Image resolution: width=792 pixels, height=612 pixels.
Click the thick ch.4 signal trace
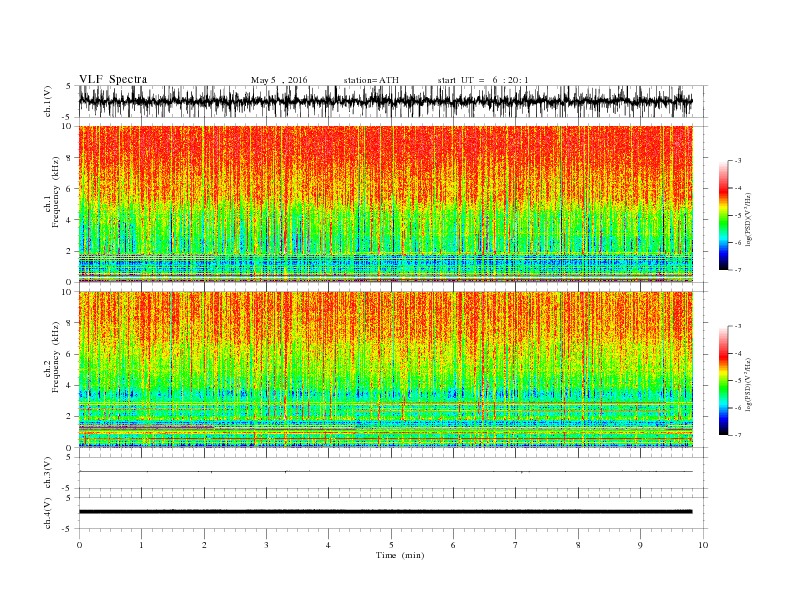tap(385, 512)
